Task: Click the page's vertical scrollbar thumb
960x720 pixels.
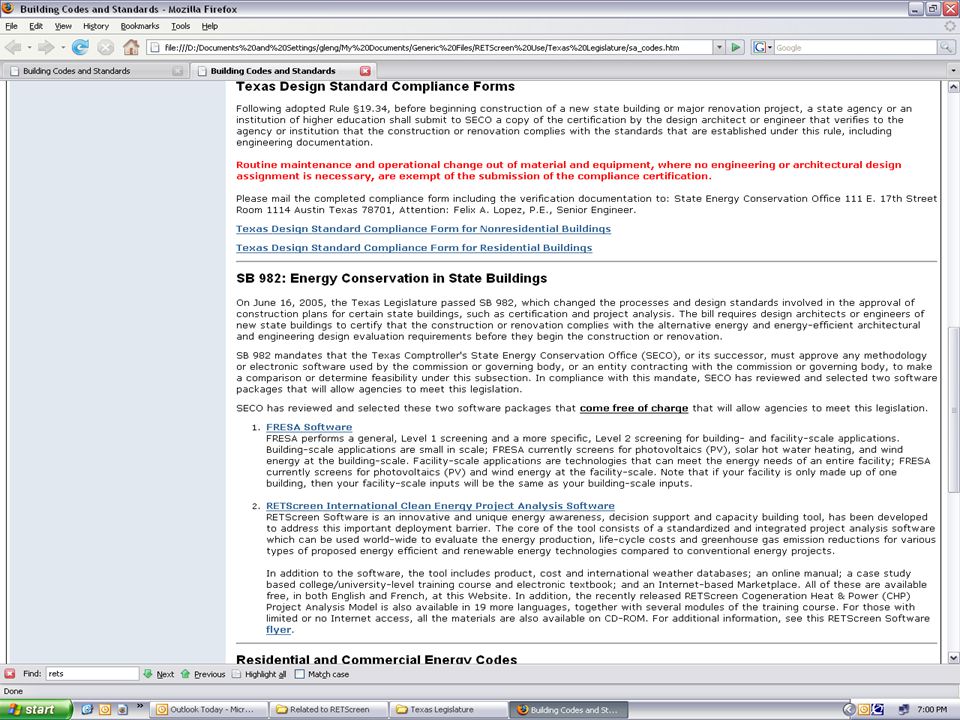Action: pos(953,410)
